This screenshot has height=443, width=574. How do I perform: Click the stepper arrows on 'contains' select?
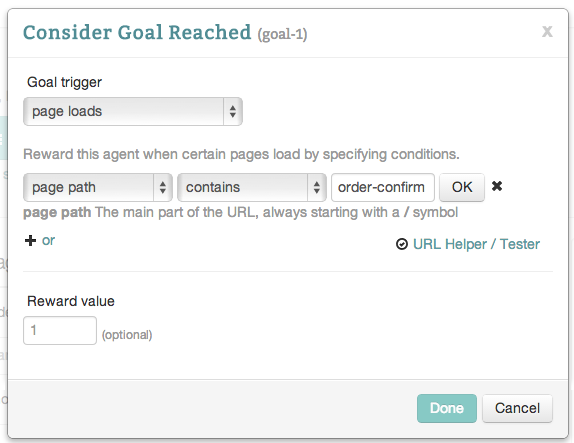317,187
